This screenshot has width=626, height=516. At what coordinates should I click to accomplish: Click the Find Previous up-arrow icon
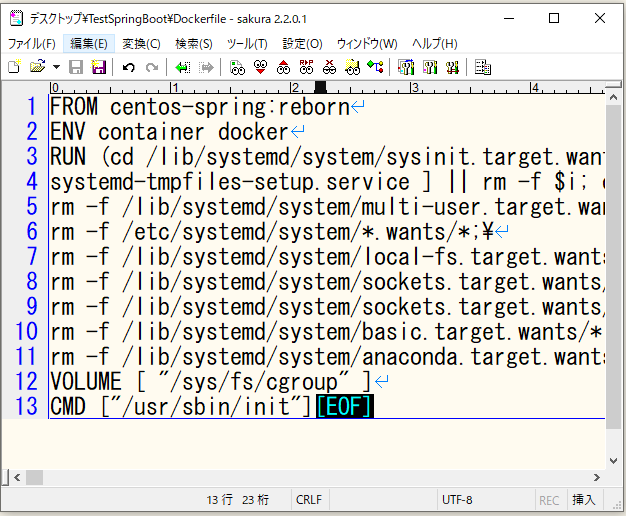pos(283,67)
